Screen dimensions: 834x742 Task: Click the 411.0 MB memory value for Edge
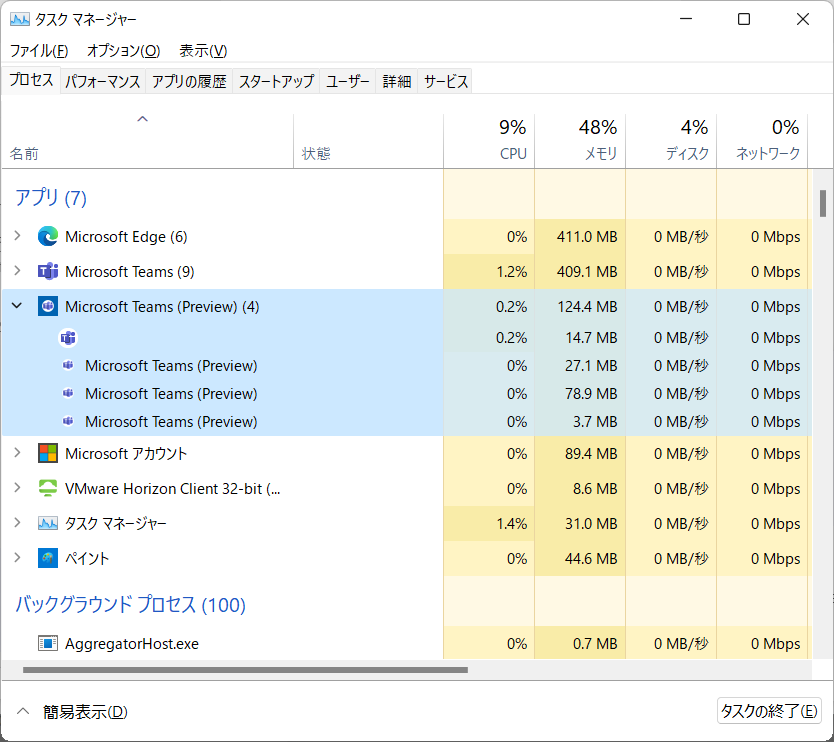[x=587, y=237]
